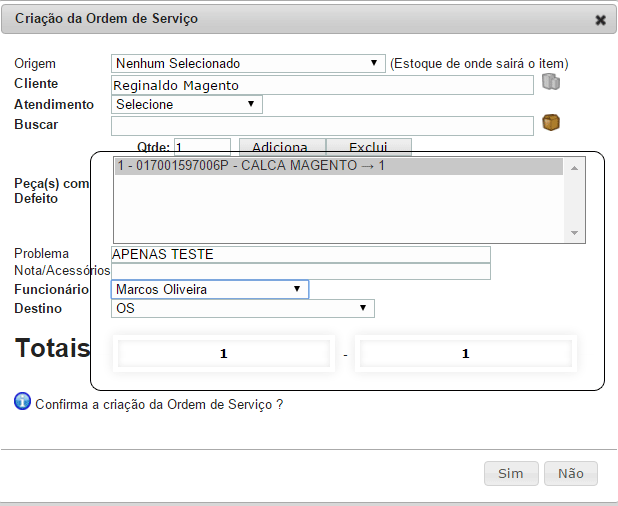Click the Exclui button
Image resolution: width=618 pixels, height=506 pixels.
(369, 147)
